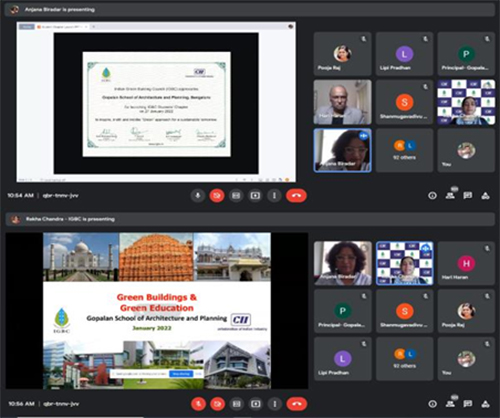Click meeting code beside 10:54 AM
This screenshot has height=418, width=500.
60,195
